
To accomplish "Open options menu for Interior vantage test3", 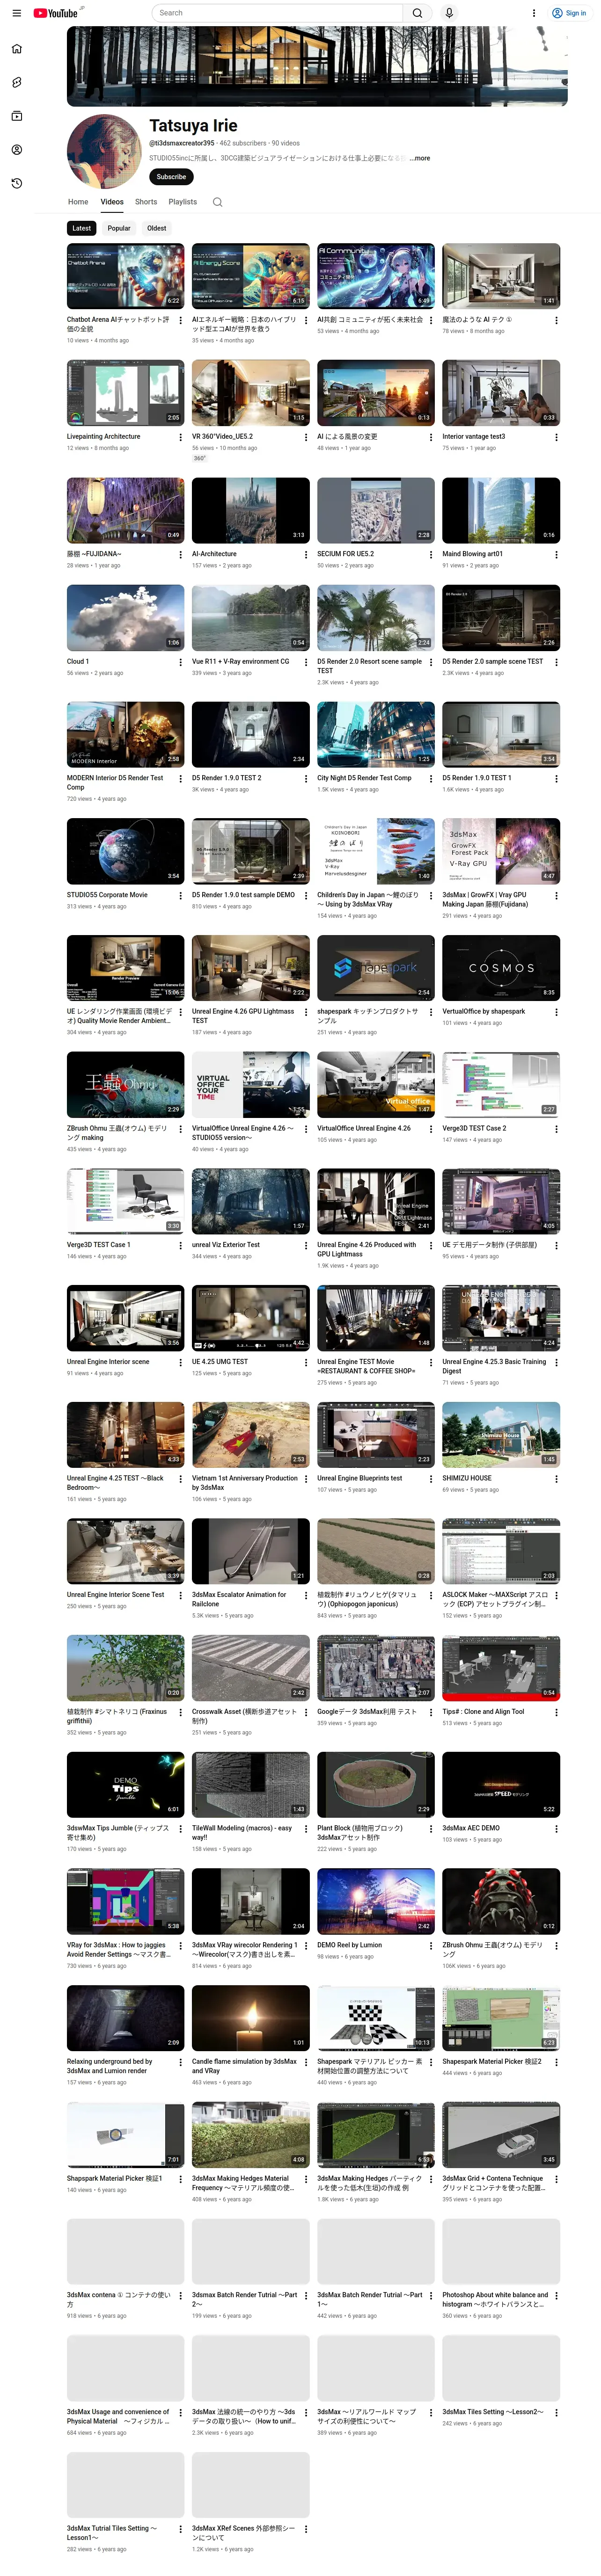I will [x=556, y=437].
